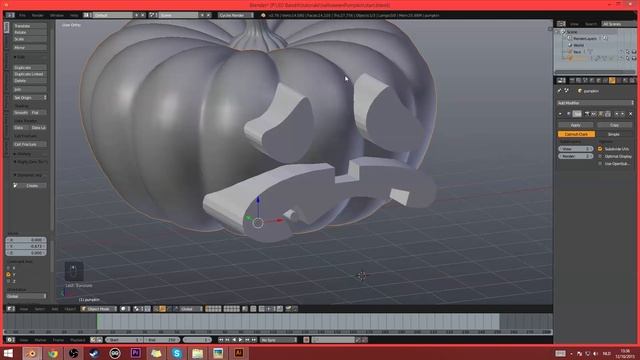Open the Set Origin dropdown
This screenshot has width=640, height=360.
tap(29, 98)
